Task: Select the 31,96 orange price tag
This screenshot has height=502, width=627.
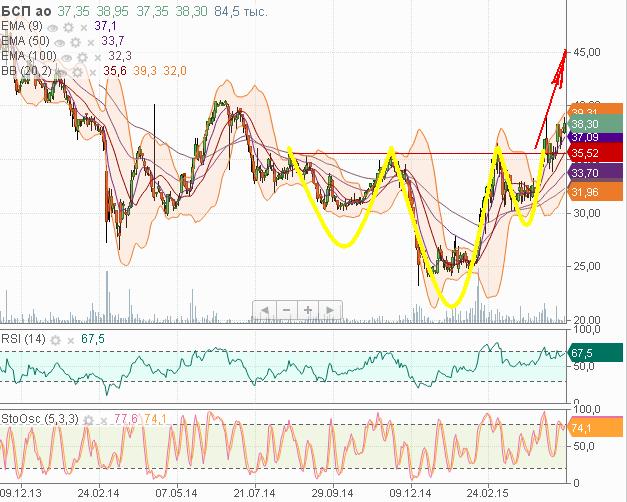Action: tap(595, 192)
